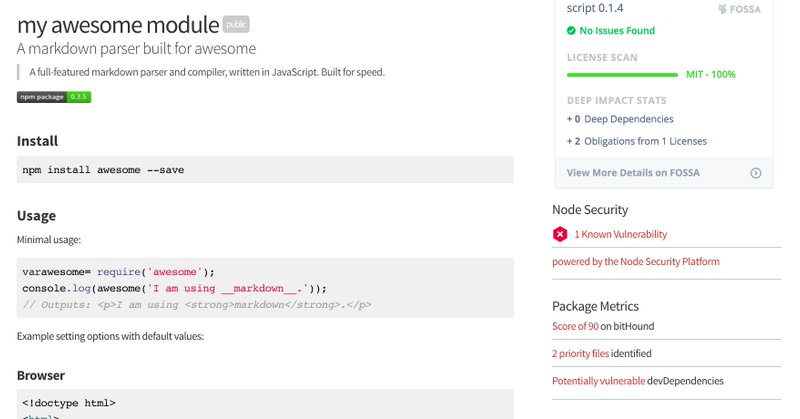The image size is (800, 419).
Task: Click the Node Security section heading
Action: 590,210
